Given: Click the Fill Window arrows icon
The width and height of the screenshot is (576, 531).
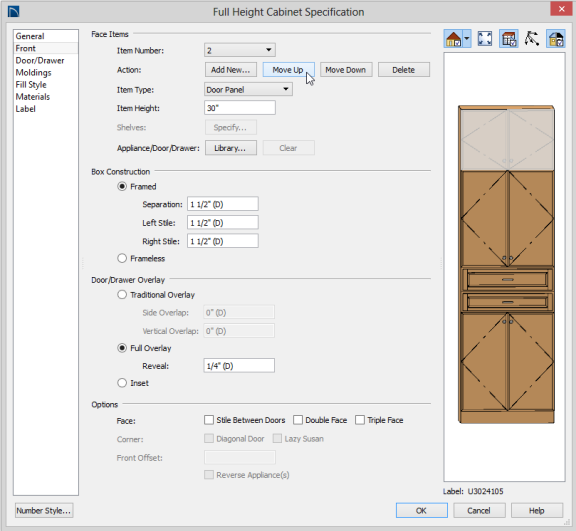Looking at the screenshot, I should click(x=485, y=39).
